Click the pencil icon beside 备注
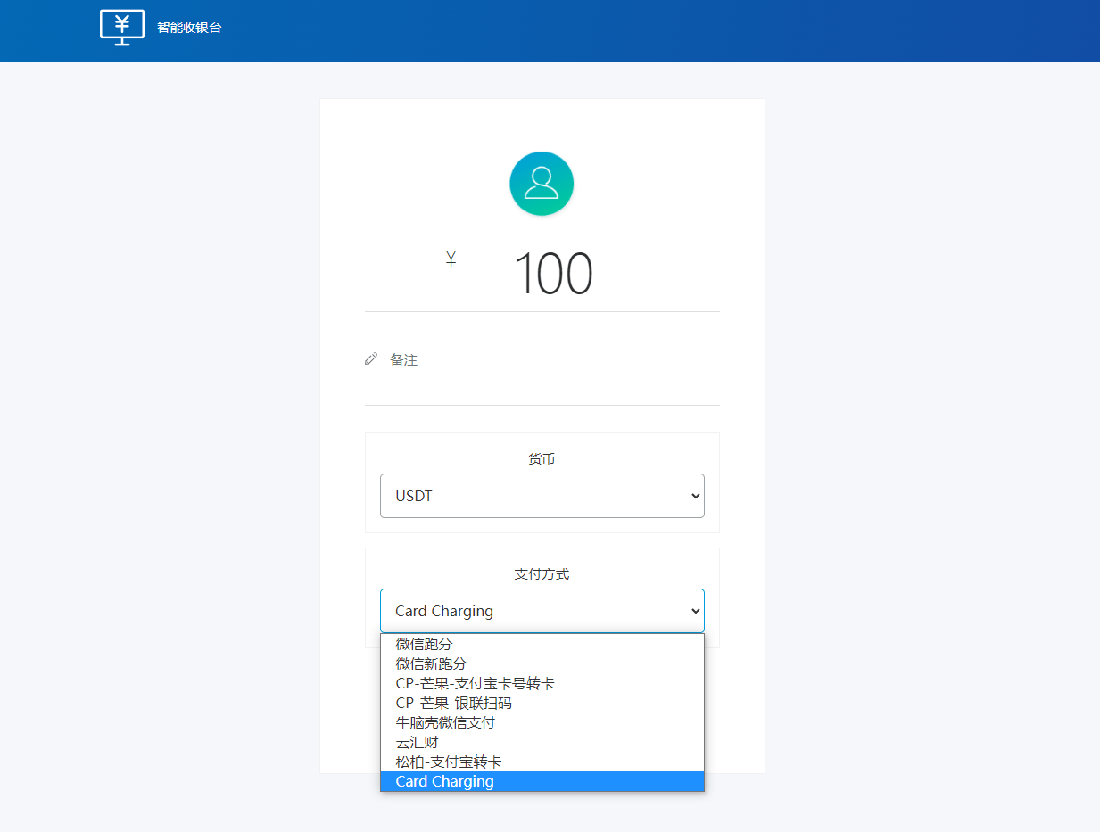The image size is (1100, 832). tap(371, 359)
